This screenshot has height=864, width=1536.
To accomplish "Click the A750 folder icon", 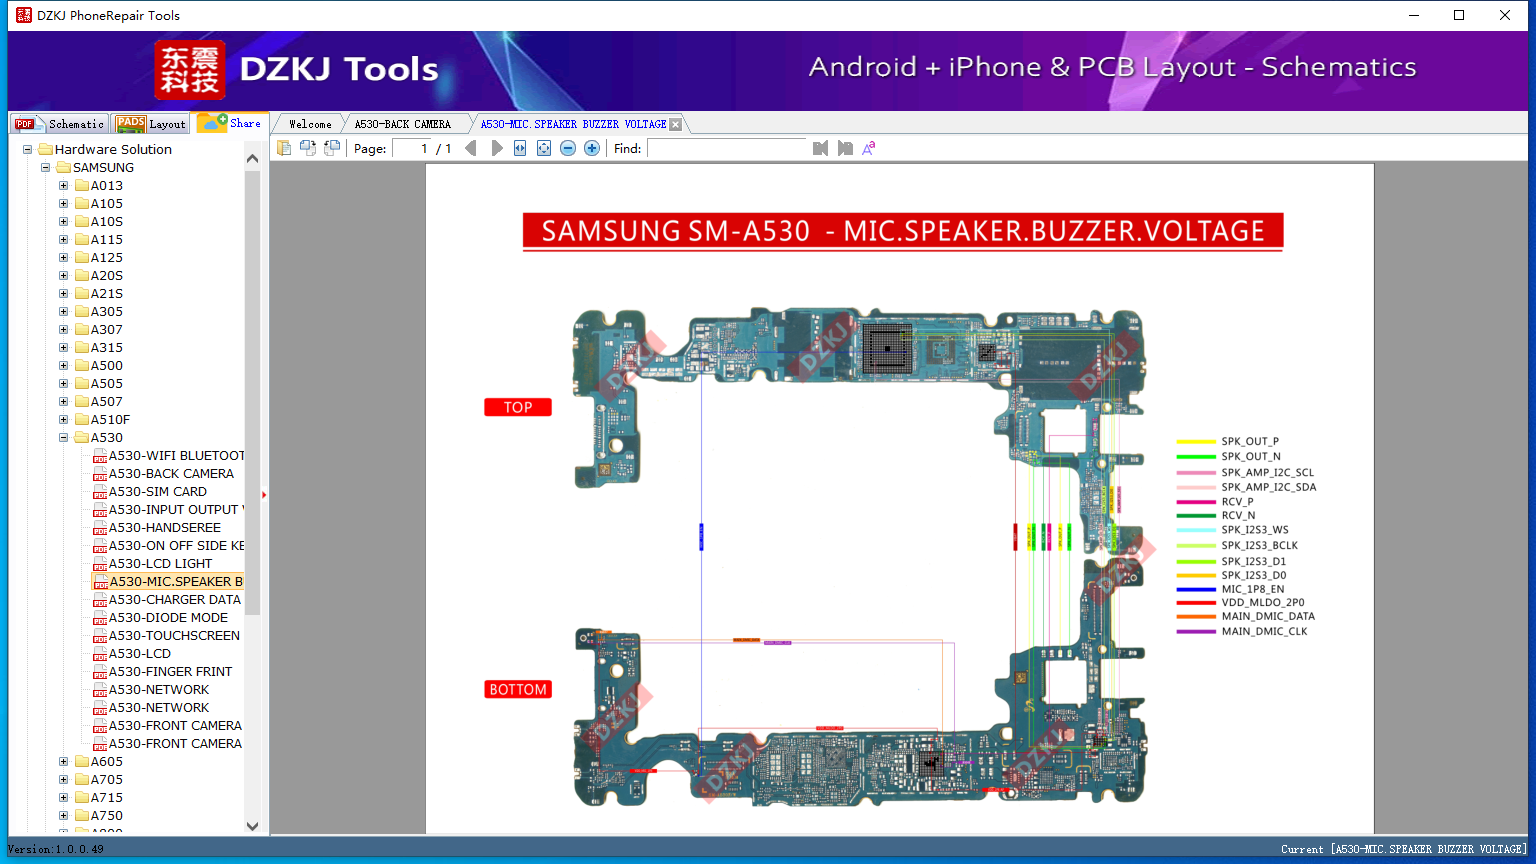I will click(82, 816).
